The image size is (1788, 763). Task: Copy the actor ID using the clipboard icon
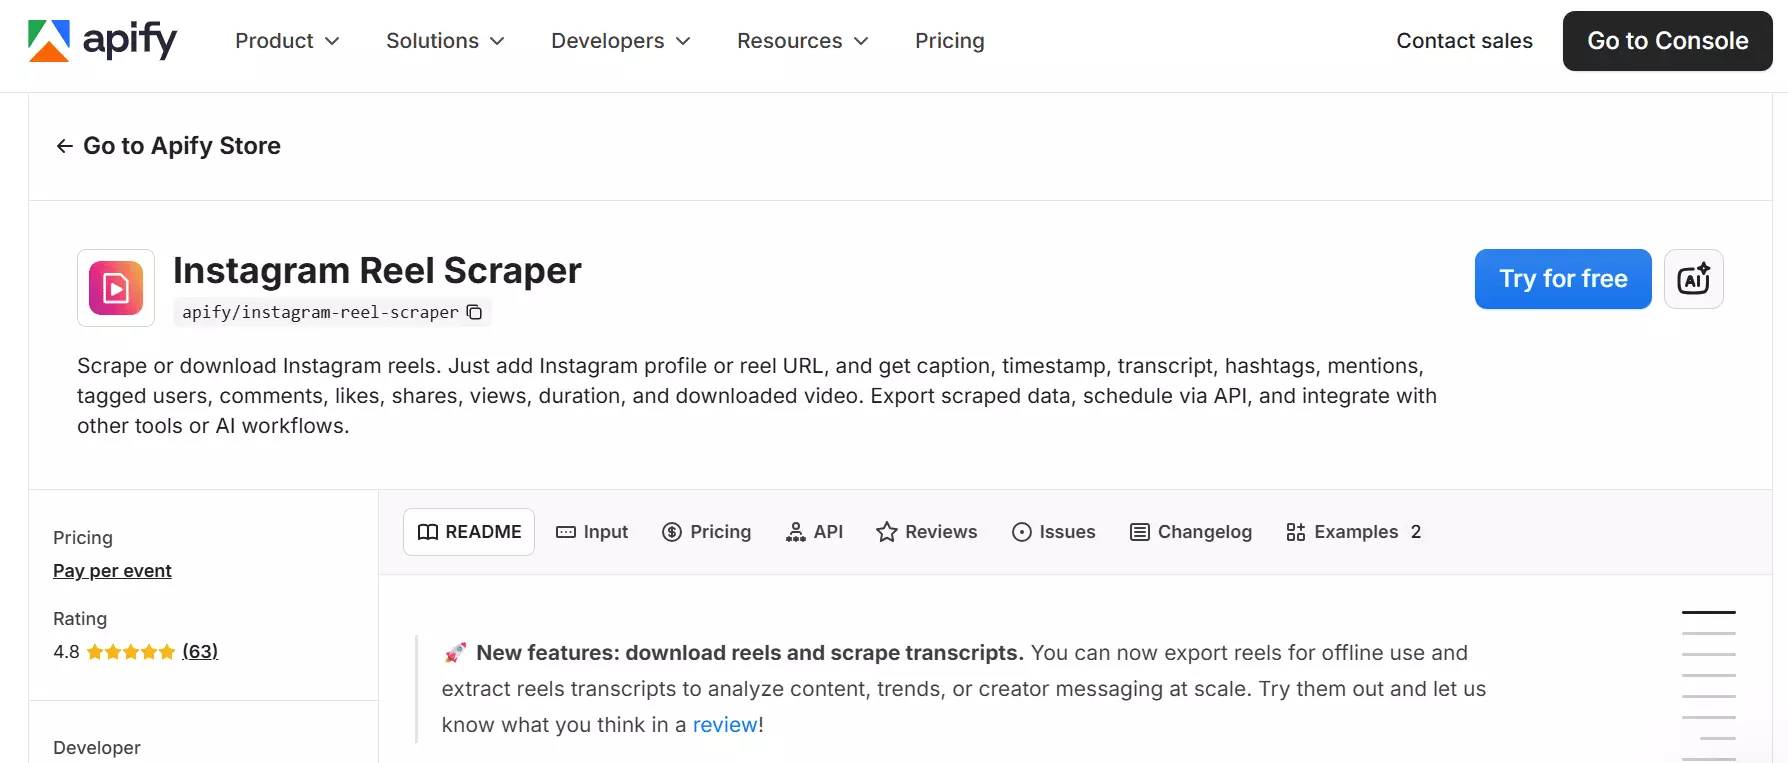[x=474, y=311]
